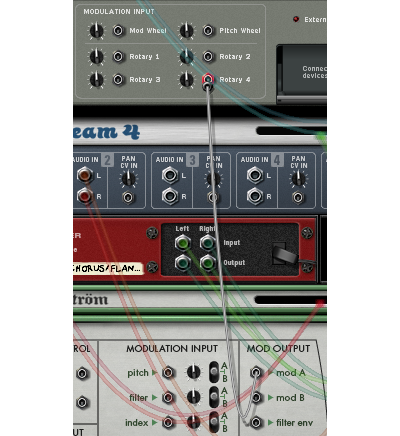Click Audio In 4 right jack
Screen dimensions: 400x436
[255, 196]
